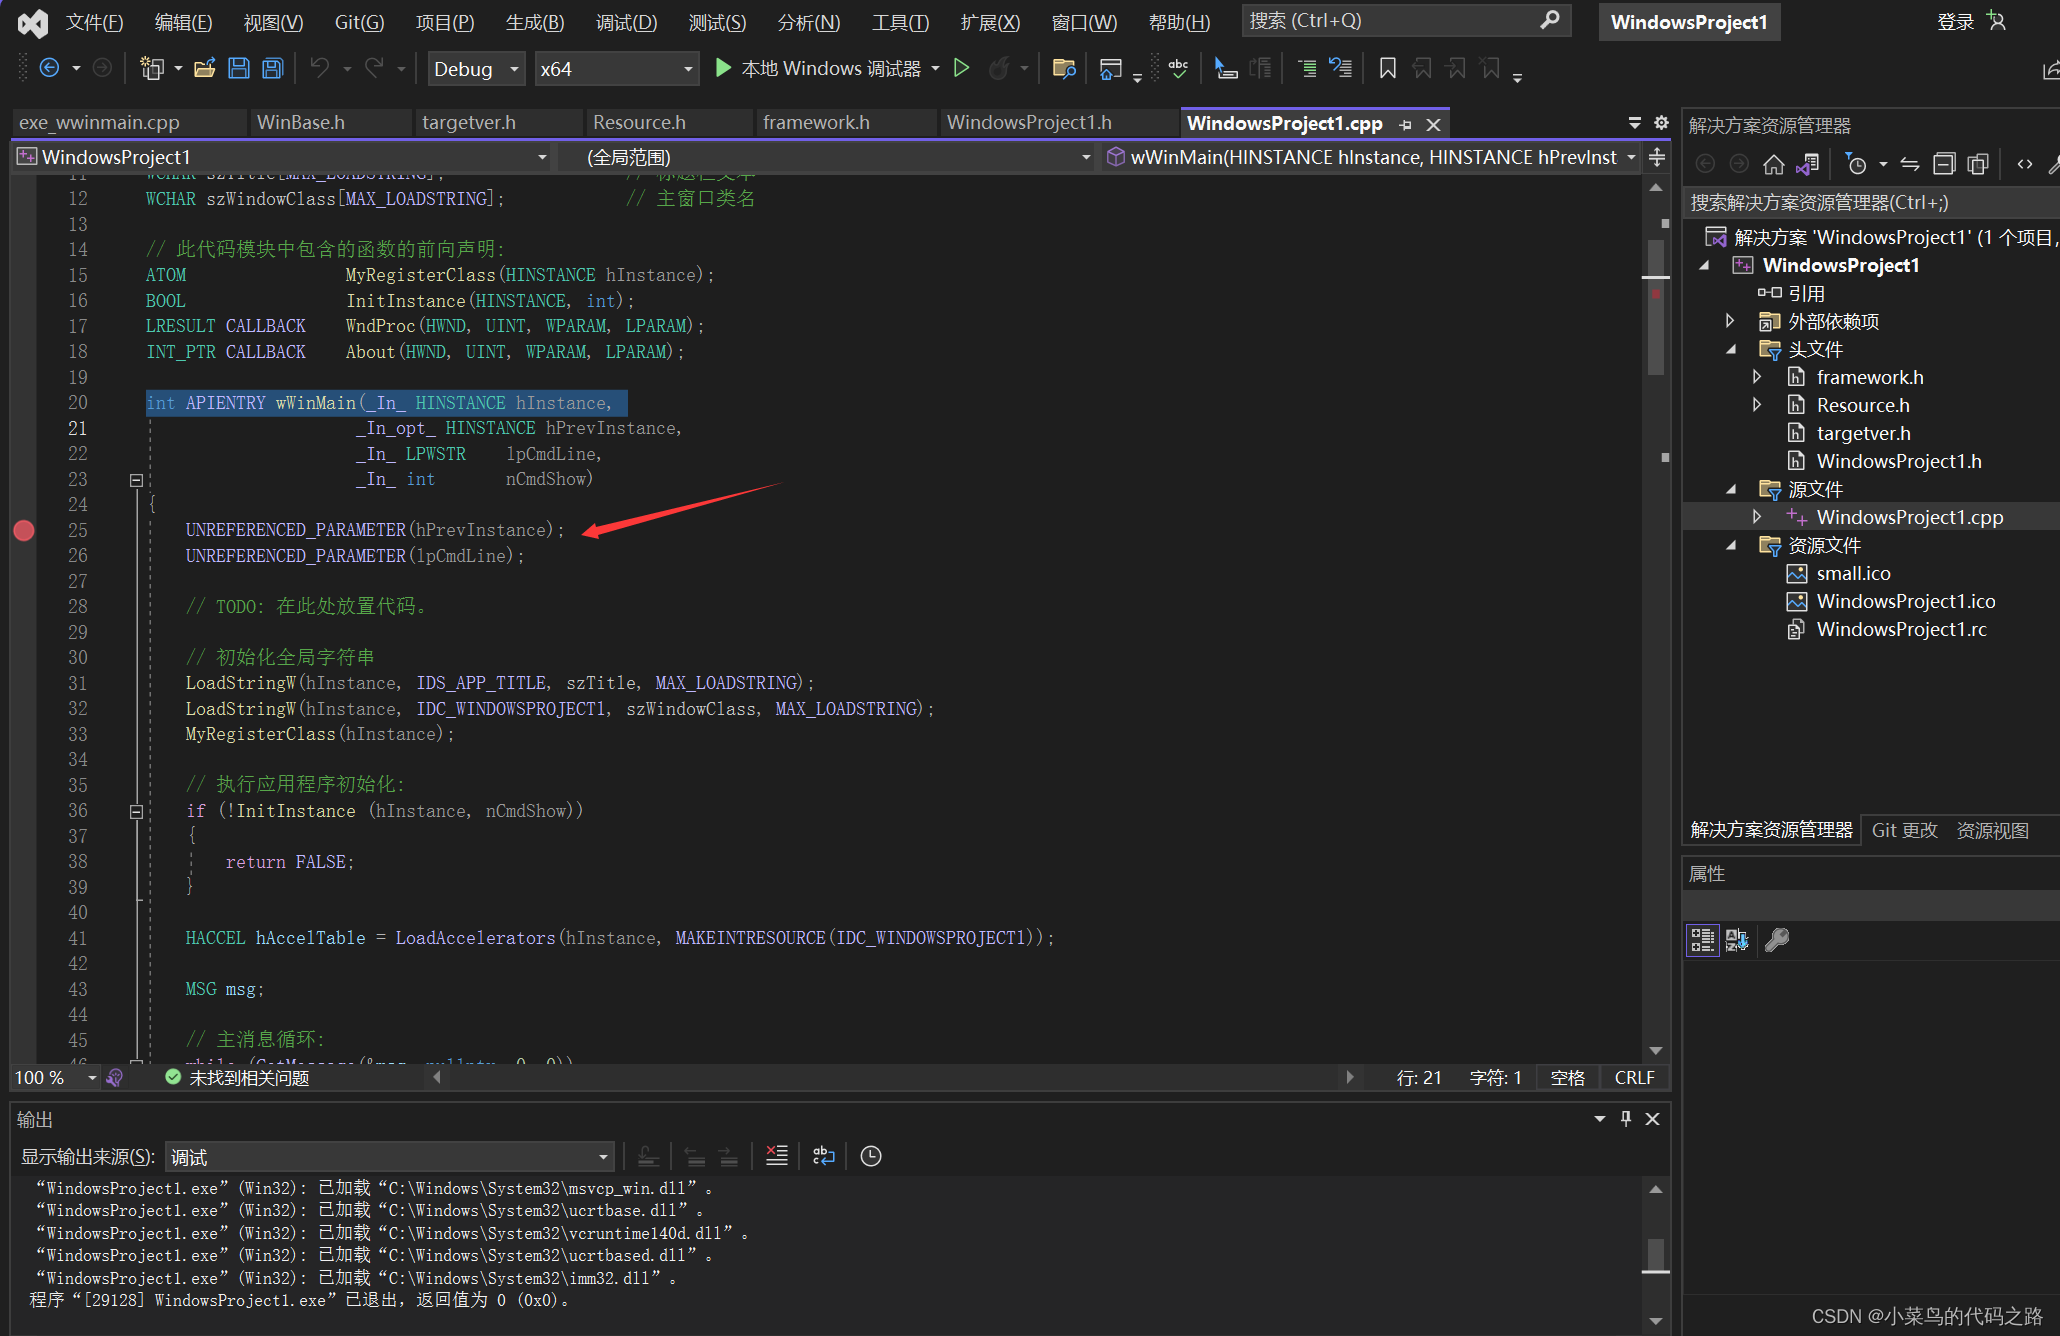Viewport: 2060px width, 1336px height.
Task: Toggle word wrap in the output panel
Action: point(823,1156)
